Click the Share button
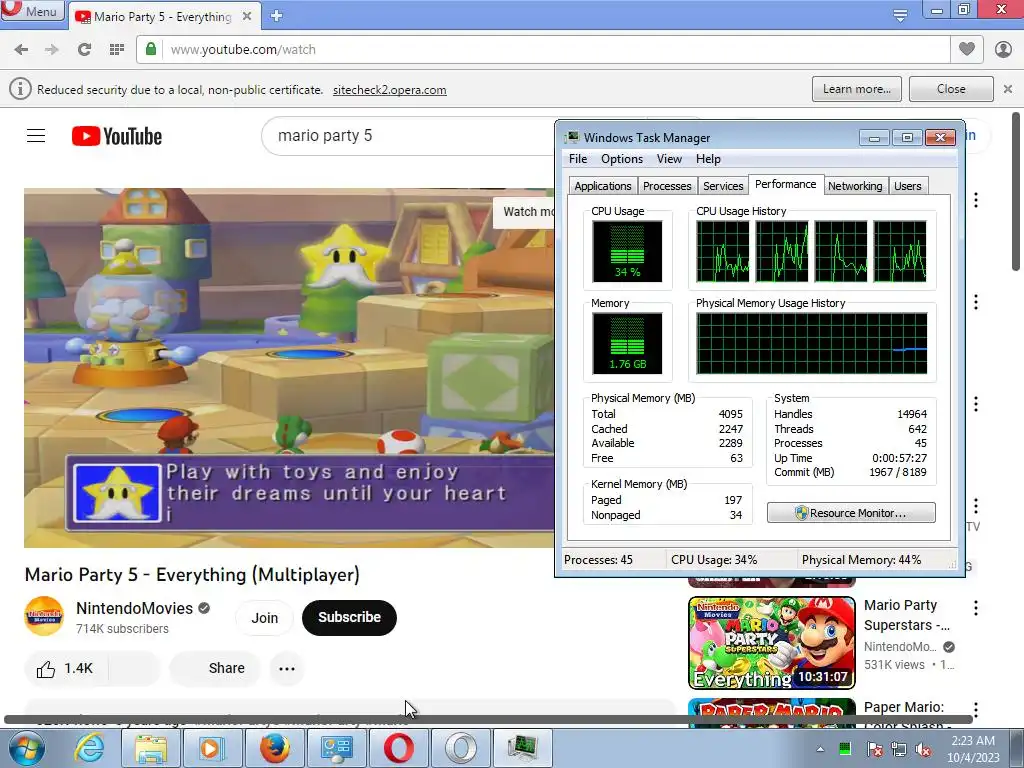 (x=216, y=669)
